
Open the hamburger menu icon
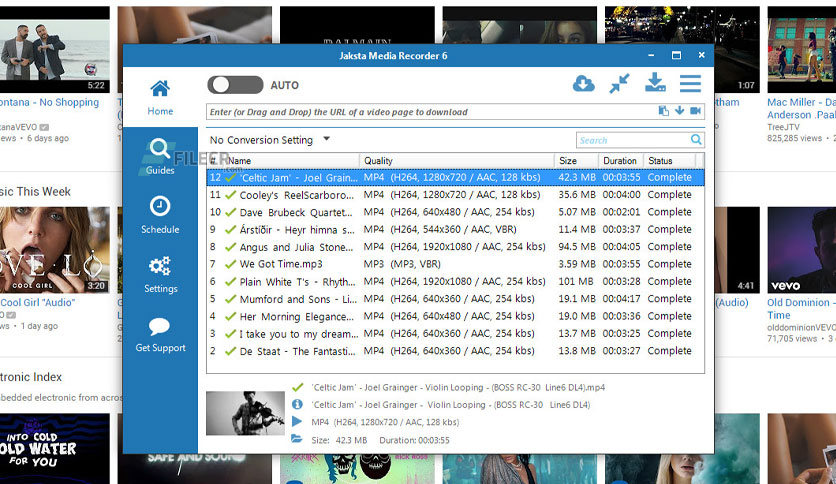tap(690, 83)
